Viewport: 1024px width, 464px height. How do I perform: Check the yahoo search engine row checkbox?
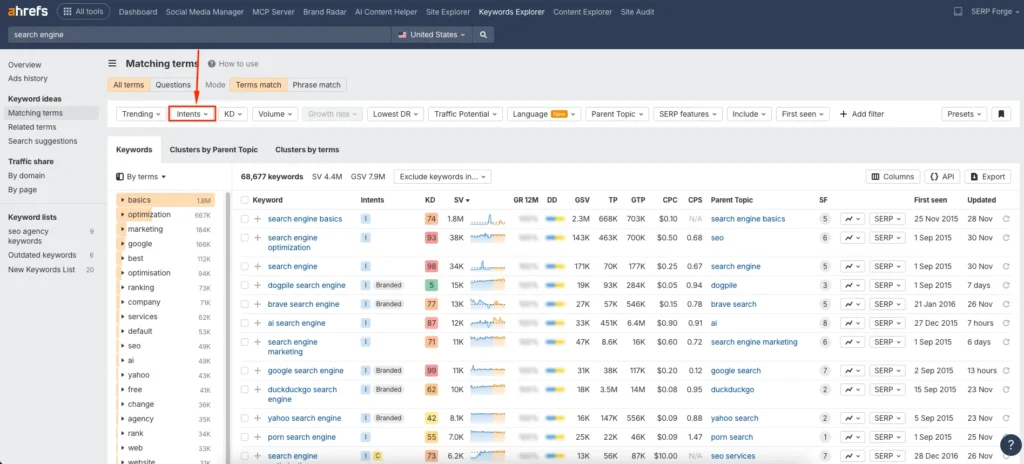pos(244,418)
